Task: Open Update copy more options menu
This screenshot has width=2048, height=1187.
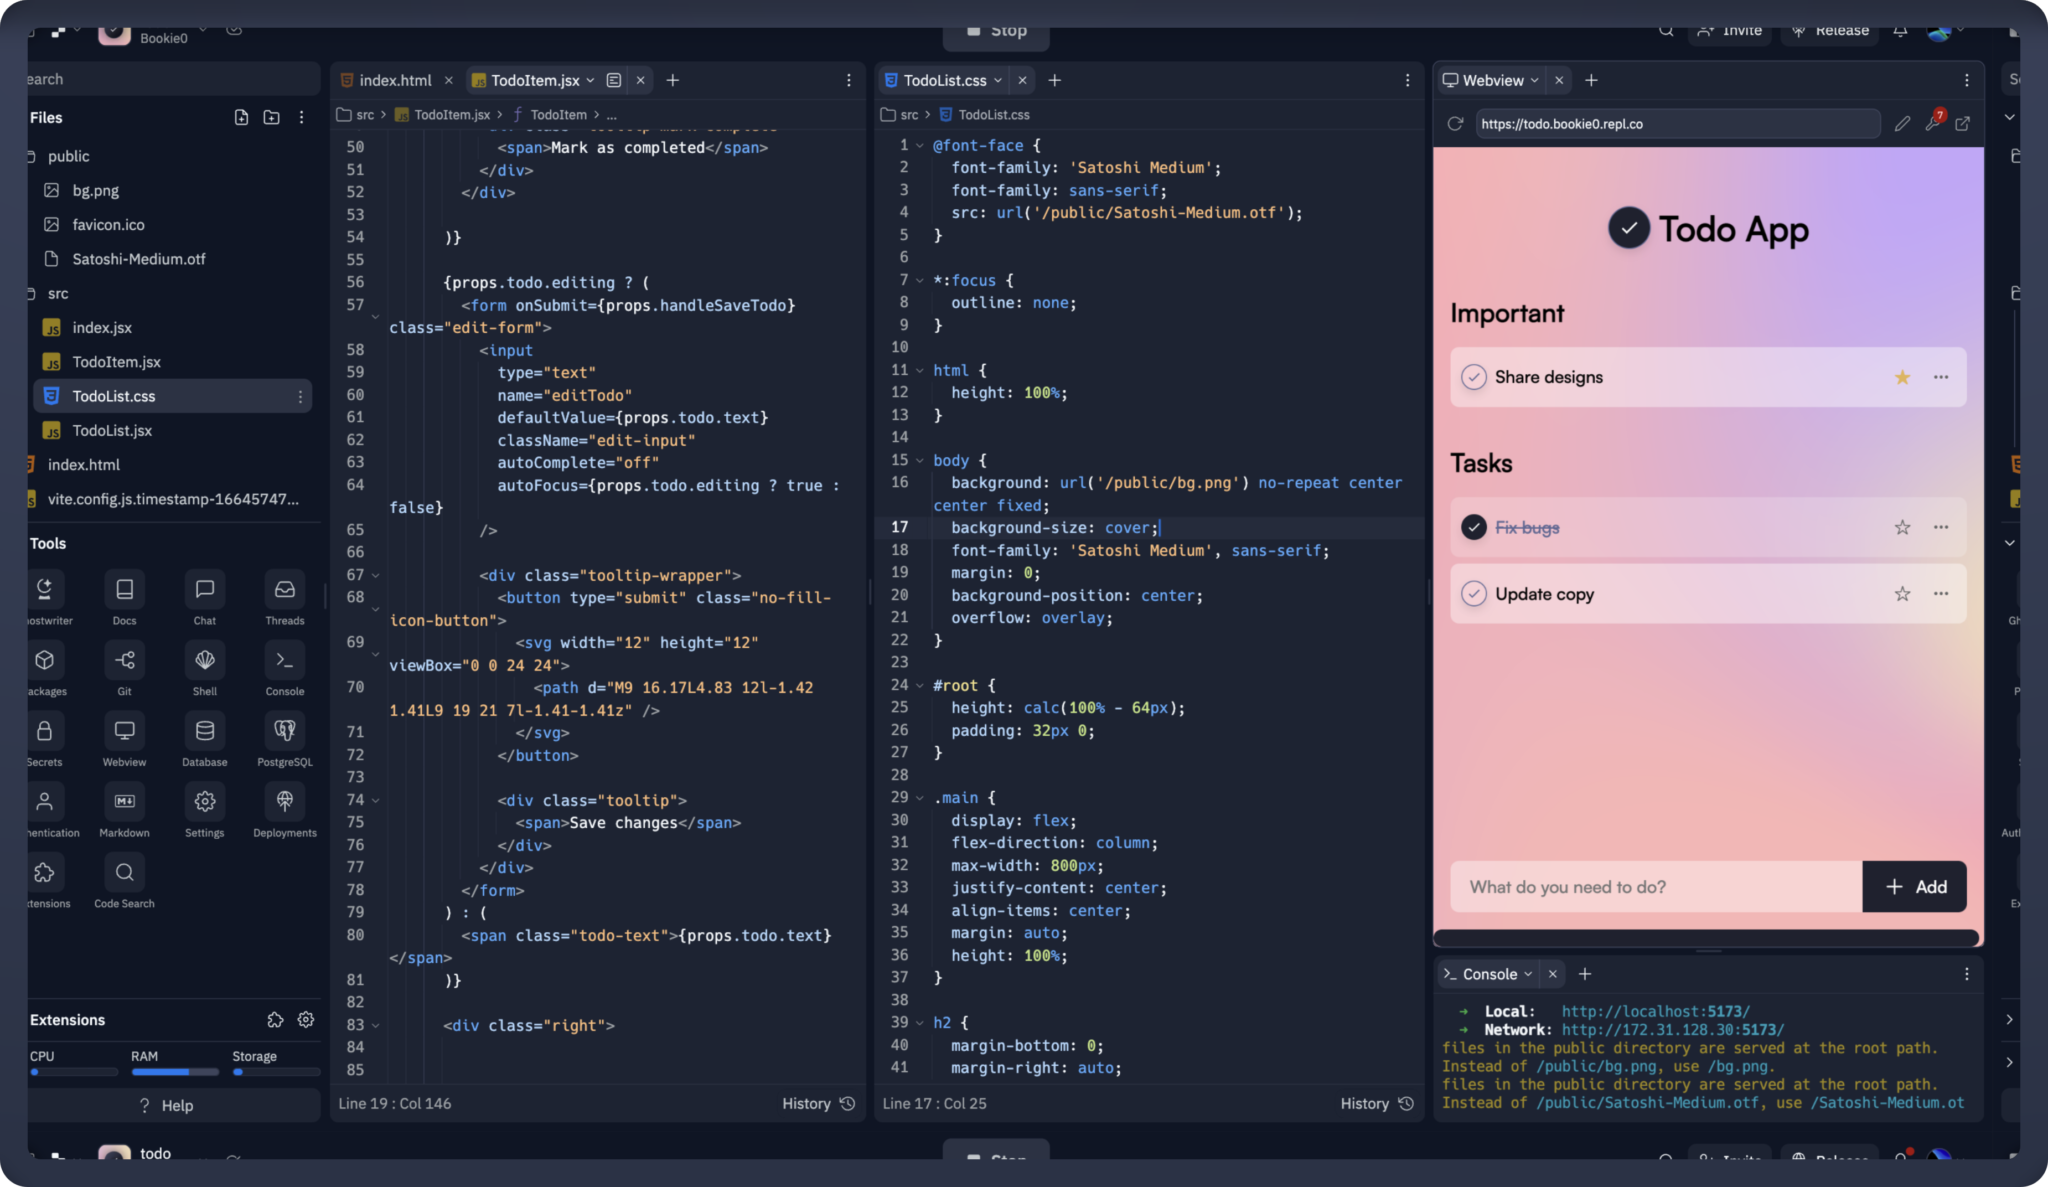Action: pos(1941,594)
